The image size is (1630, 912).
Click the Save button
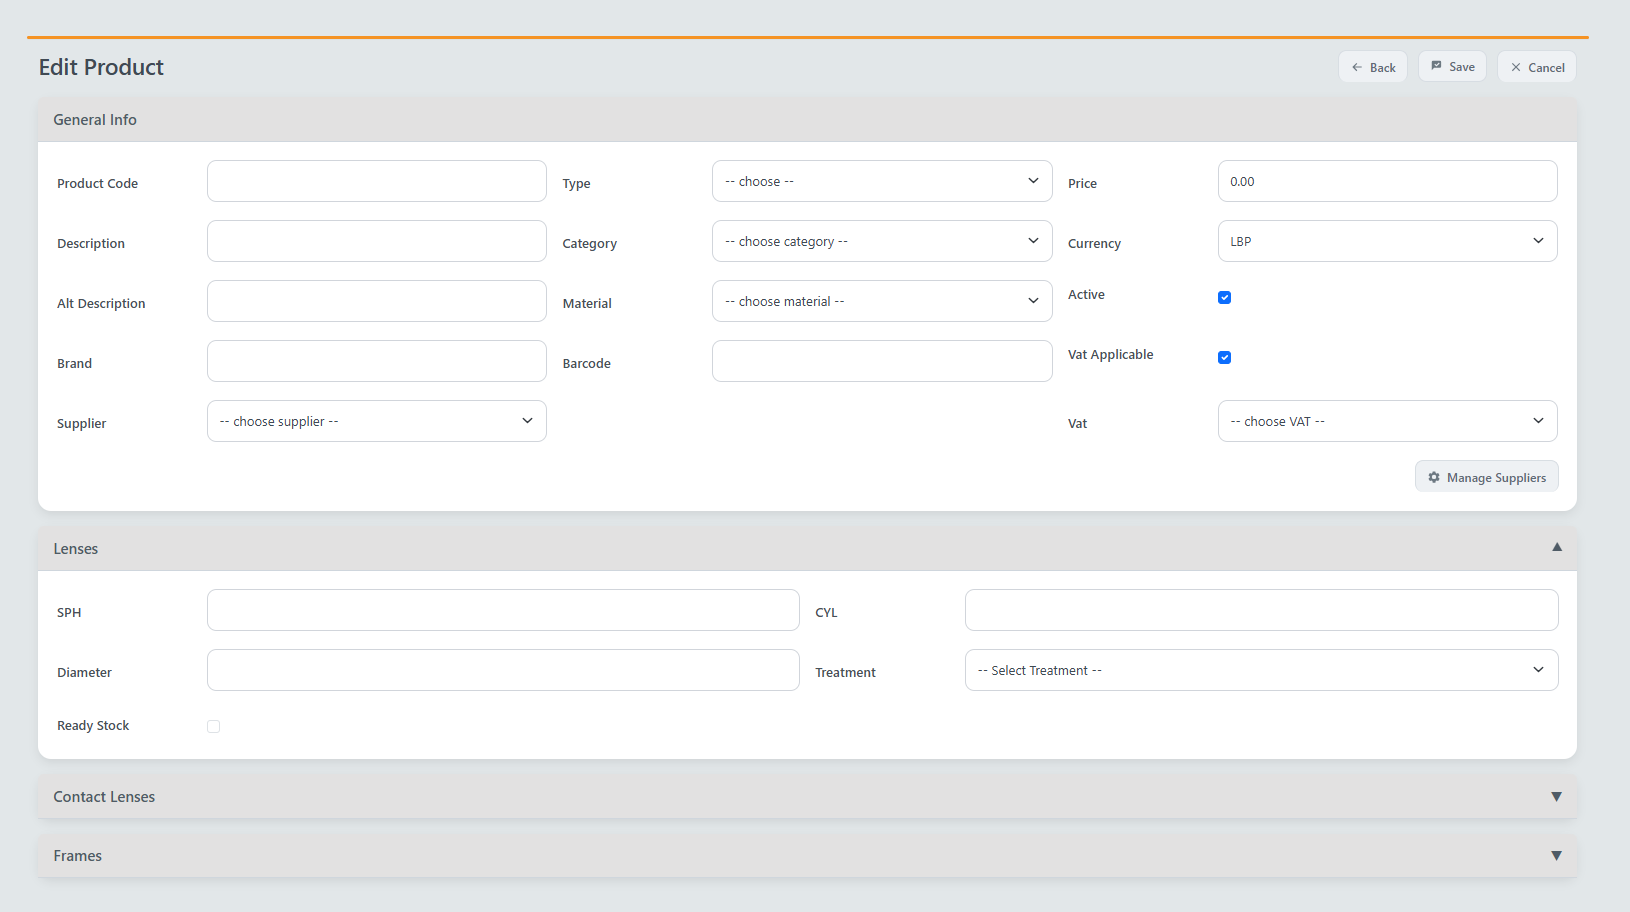click(1451, 67)
